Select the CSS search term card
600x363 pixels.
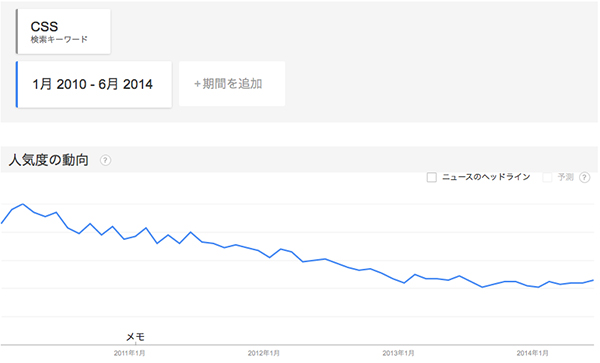coord(64,32)
